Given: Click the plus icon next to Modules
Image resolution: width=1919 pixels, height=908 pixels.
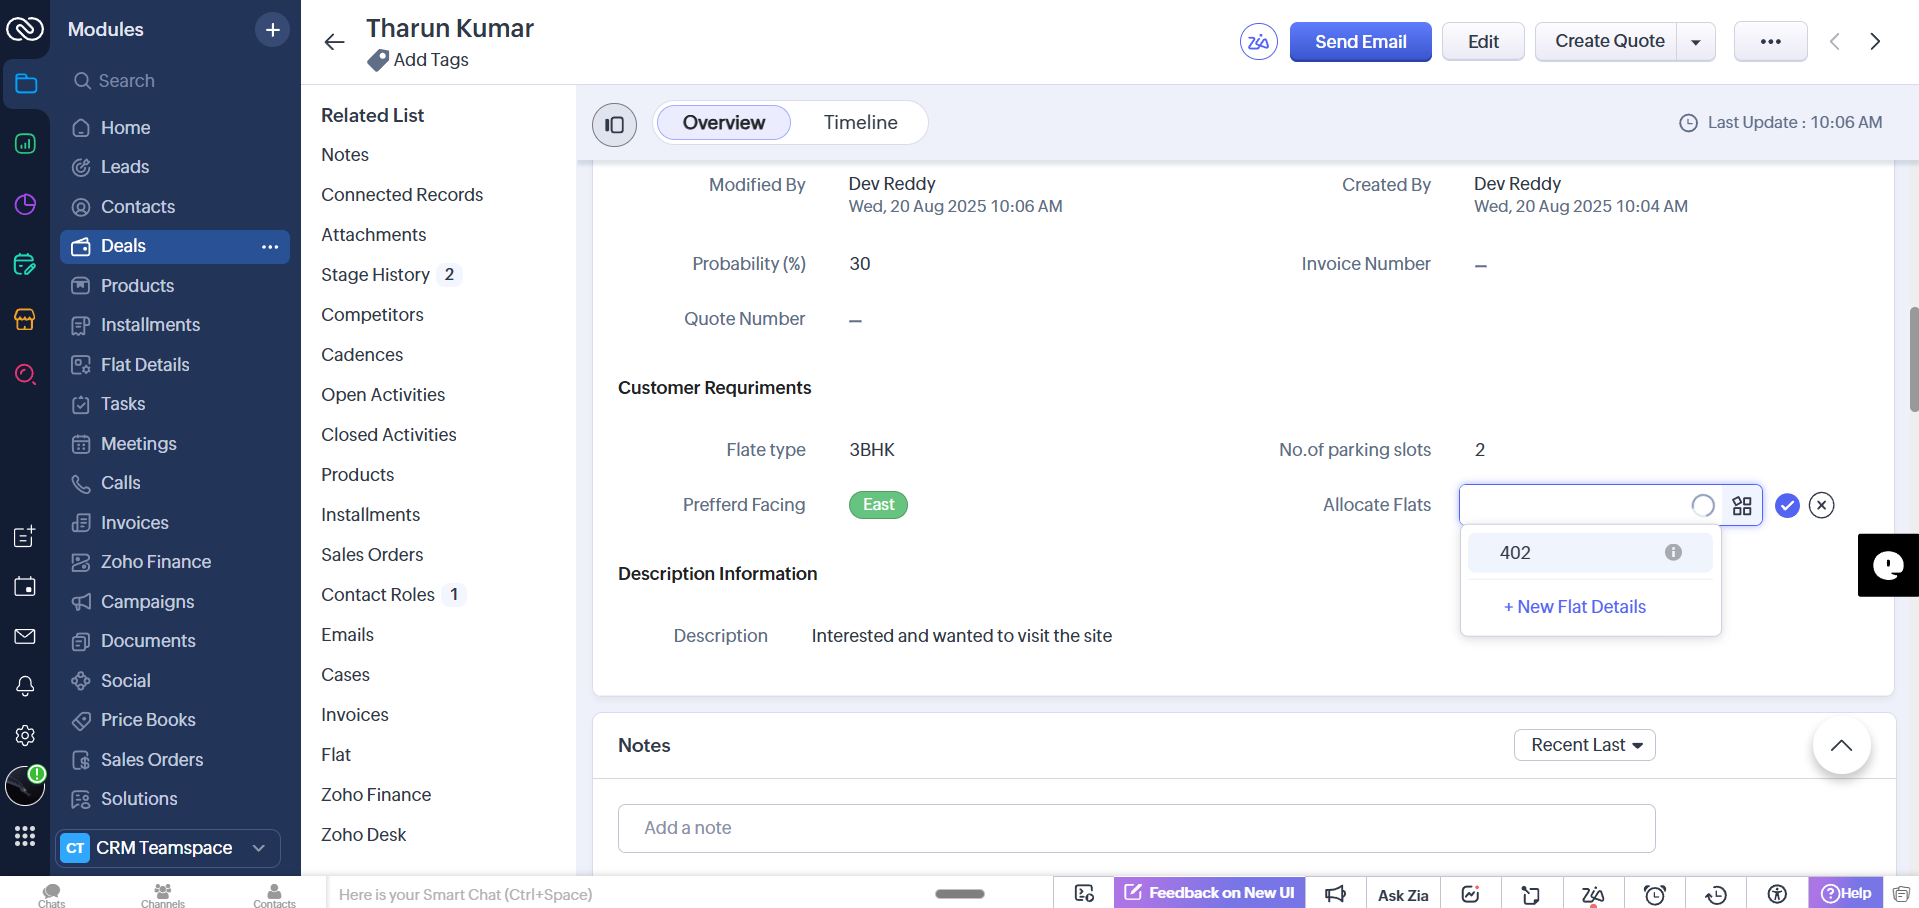Looking at the screenshot, I should pyautogui.click(x=272, y=30).
